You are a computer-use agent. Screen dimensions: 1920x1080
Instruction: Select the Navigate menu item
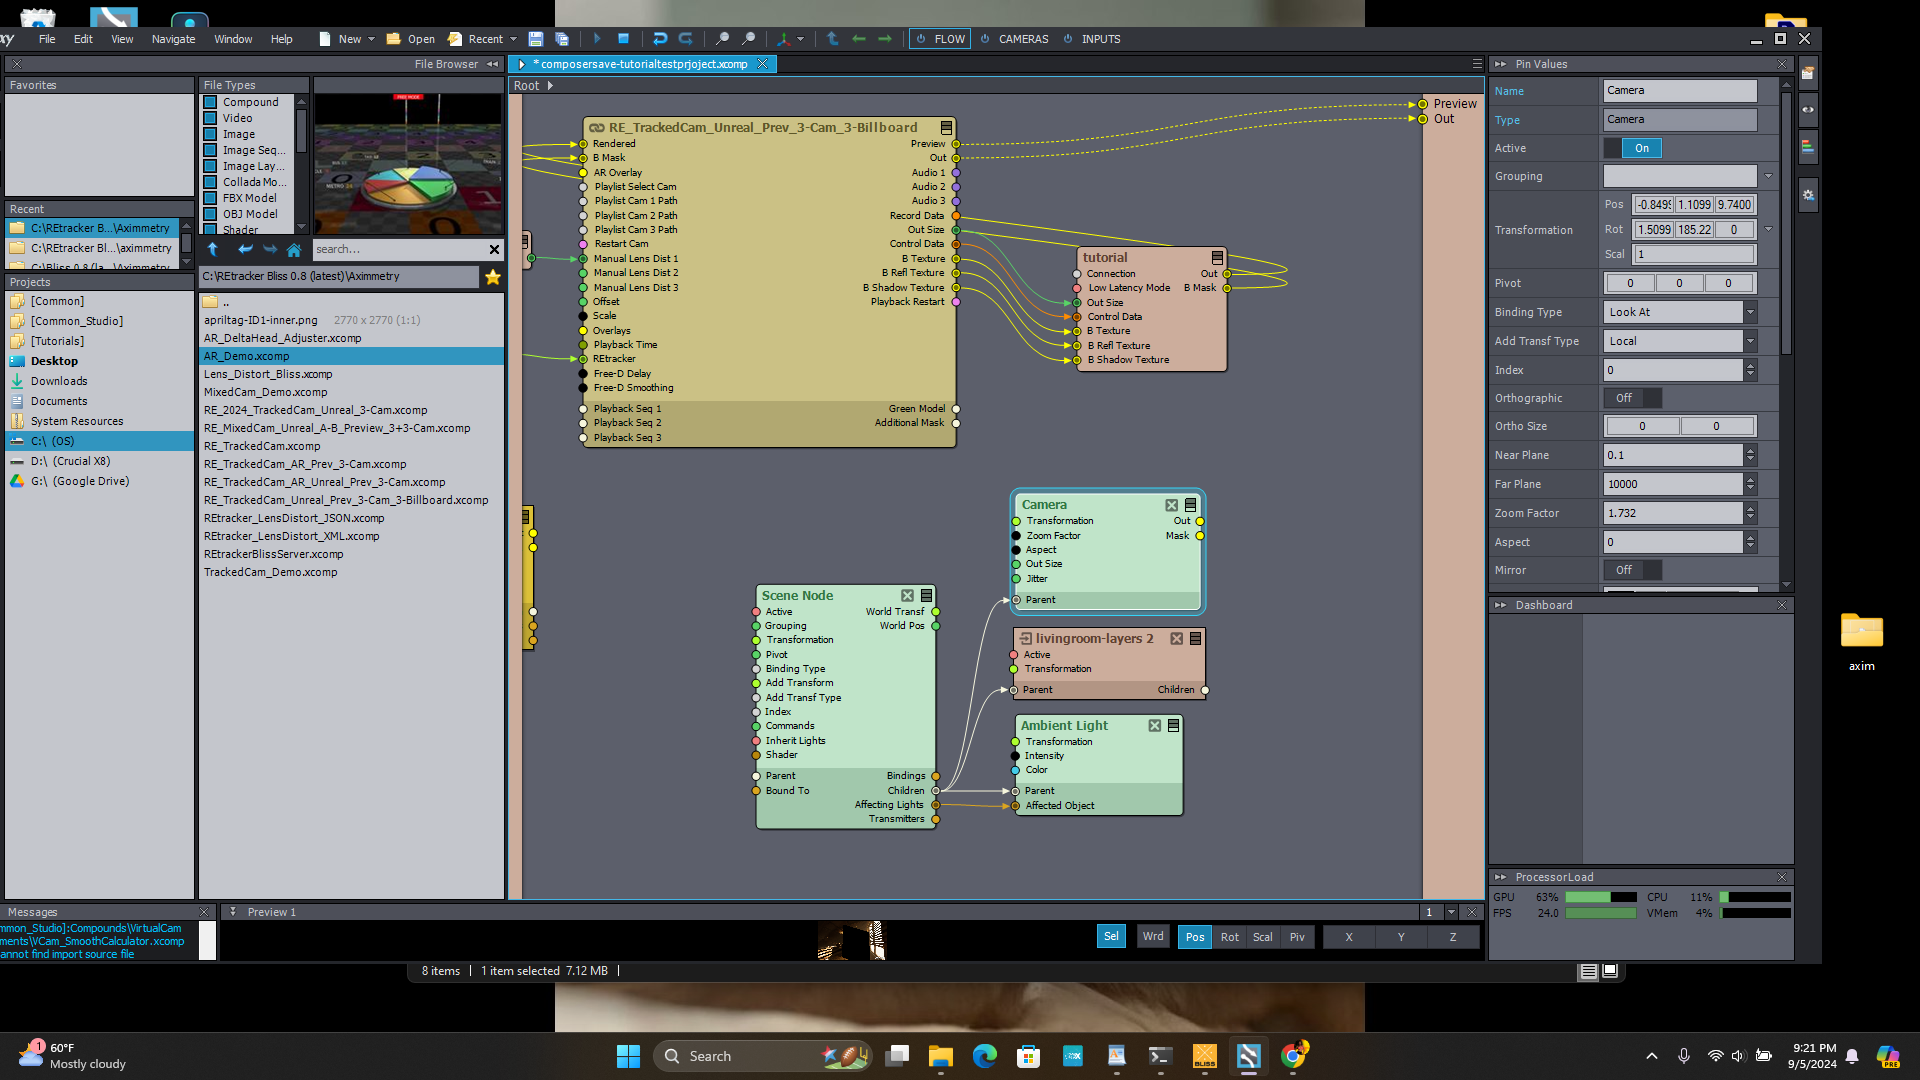tap(173, 38)
